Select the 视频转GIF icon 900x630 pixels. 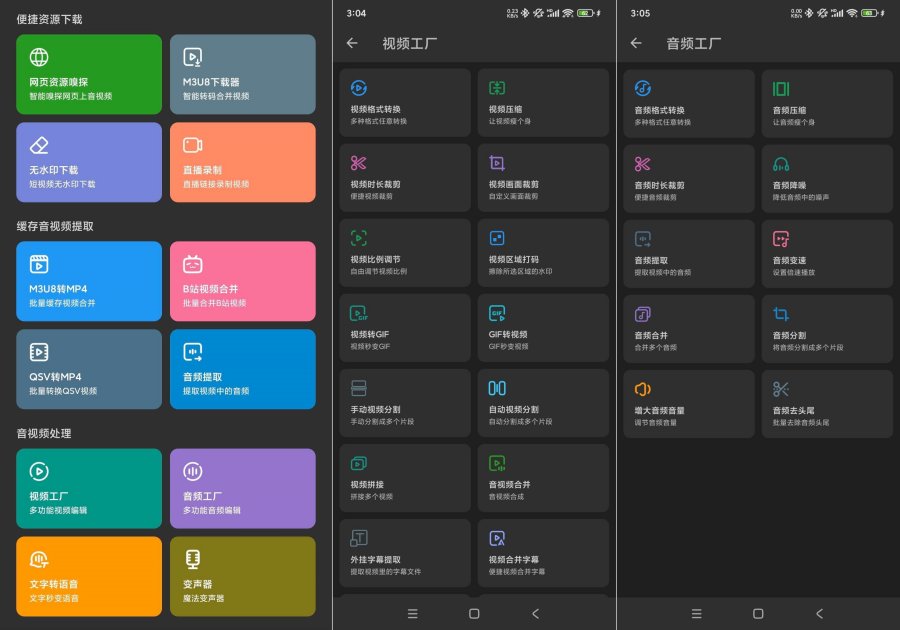tap(359, 313)
